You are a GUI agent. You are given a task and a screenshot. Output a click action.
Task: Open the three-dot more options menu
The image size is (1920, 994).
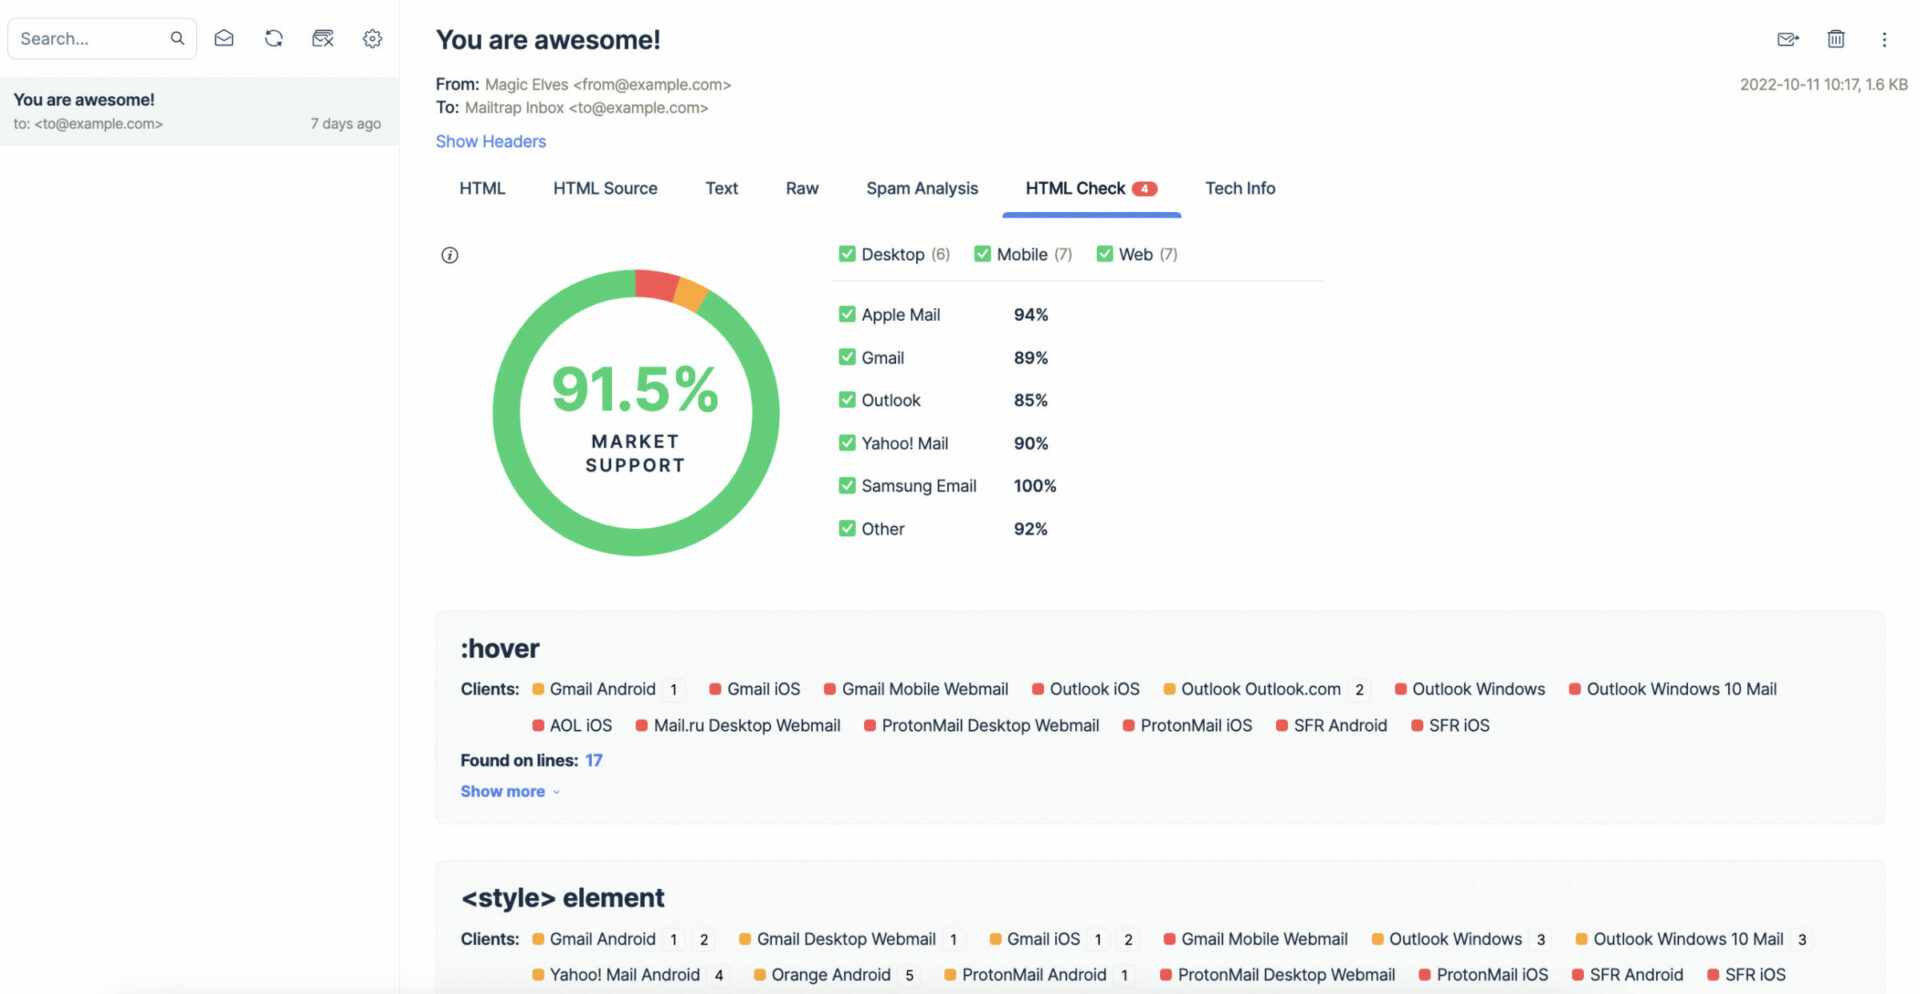tap(1883, 39)
